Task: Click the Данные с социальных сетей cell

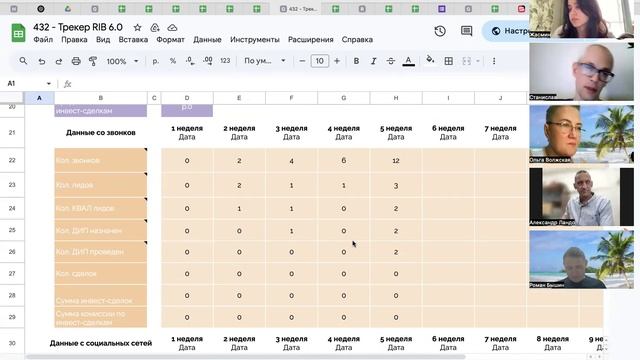Action: (100, 343)
